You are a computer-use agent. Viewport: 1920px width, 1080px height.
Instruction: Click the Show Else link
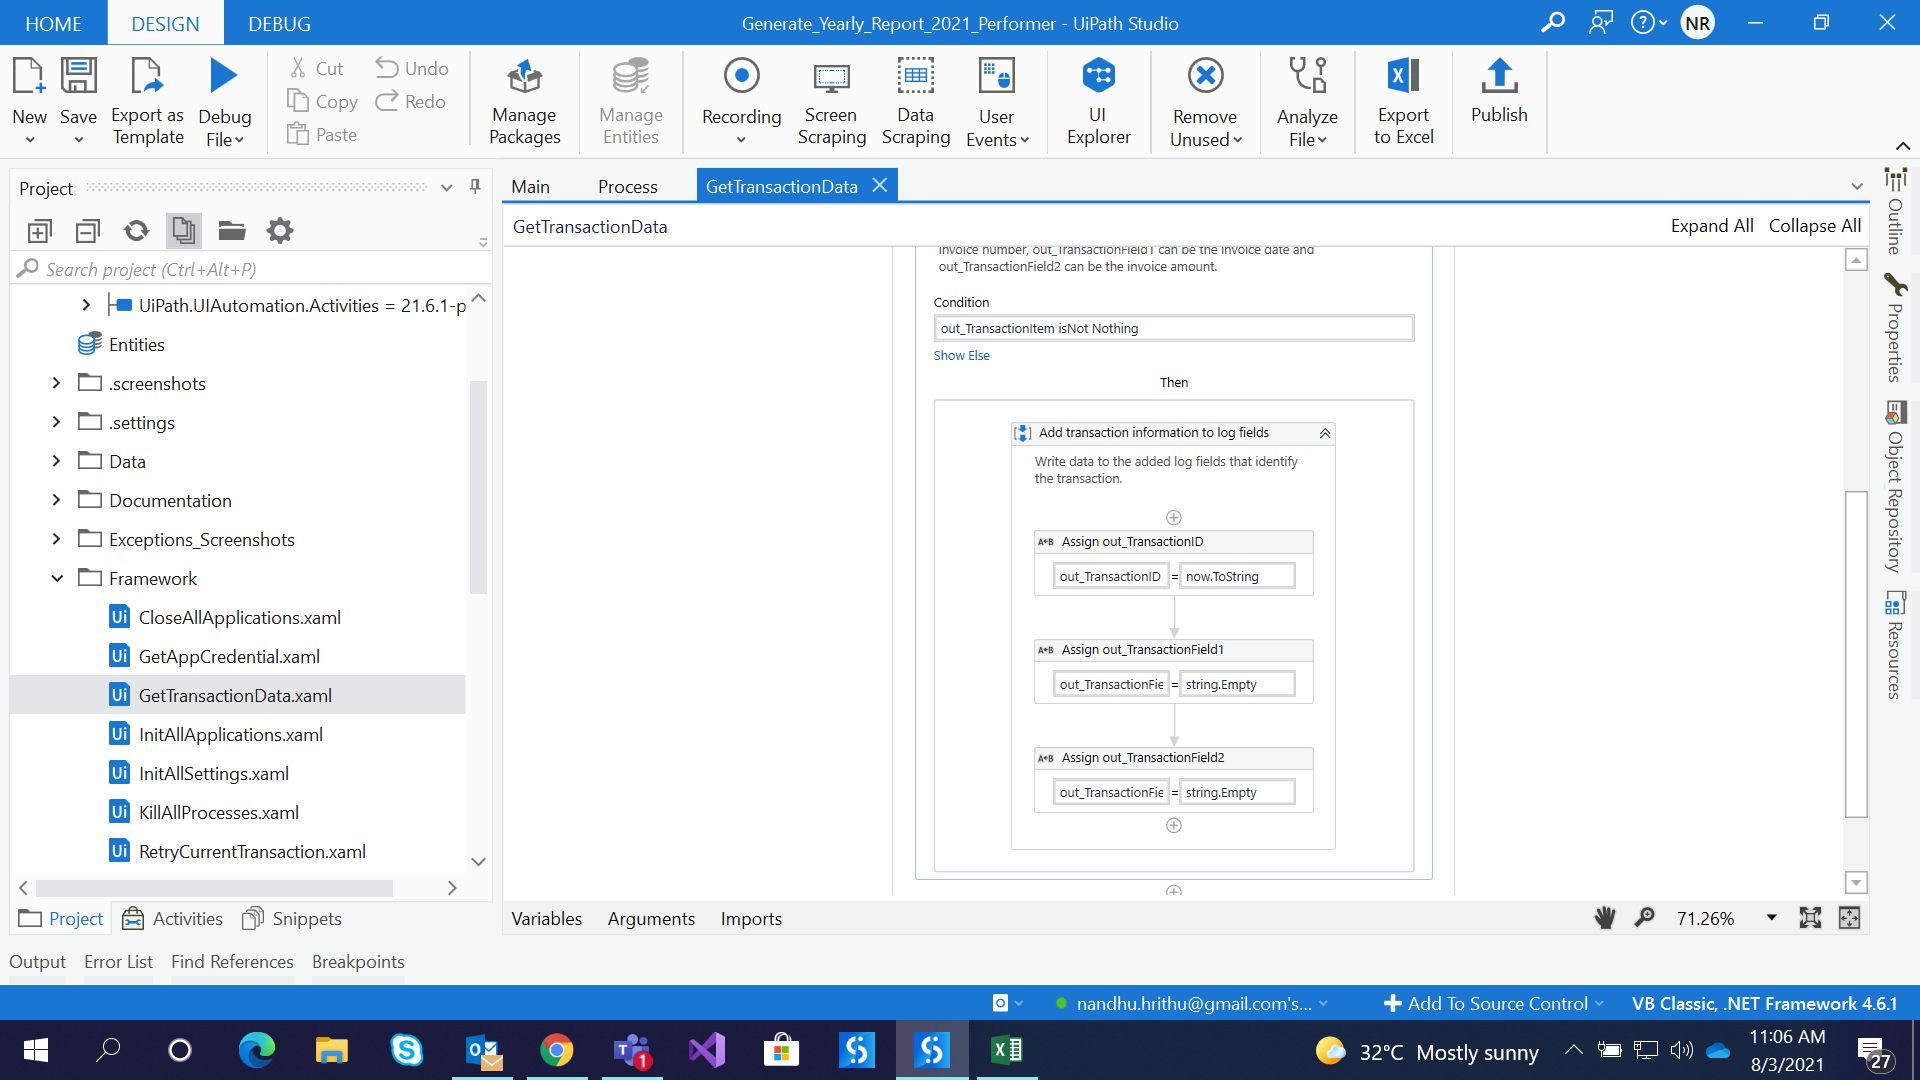pos(961,356)
